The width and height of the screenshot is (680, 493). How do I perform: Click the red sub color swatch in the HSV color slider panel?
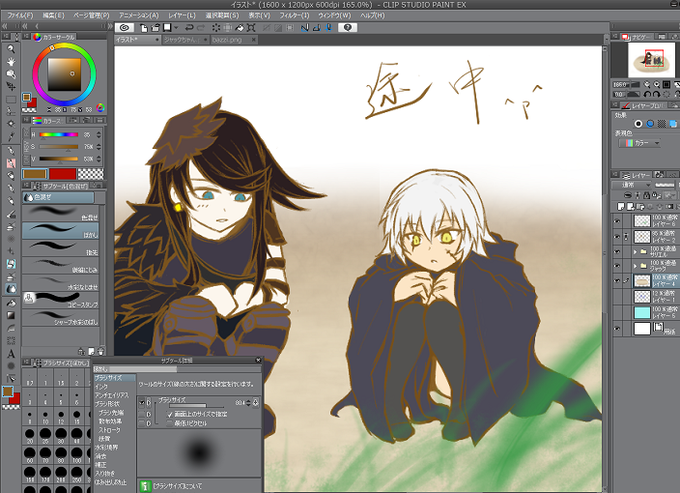[x=63, y=174]
